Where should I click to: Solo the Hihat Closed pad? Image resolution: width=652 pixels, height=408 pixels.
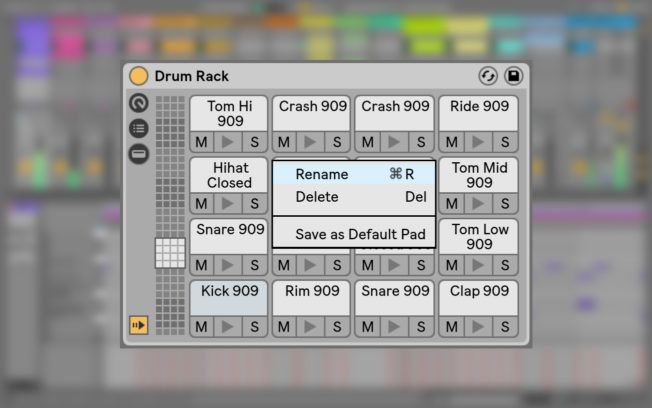254,203
